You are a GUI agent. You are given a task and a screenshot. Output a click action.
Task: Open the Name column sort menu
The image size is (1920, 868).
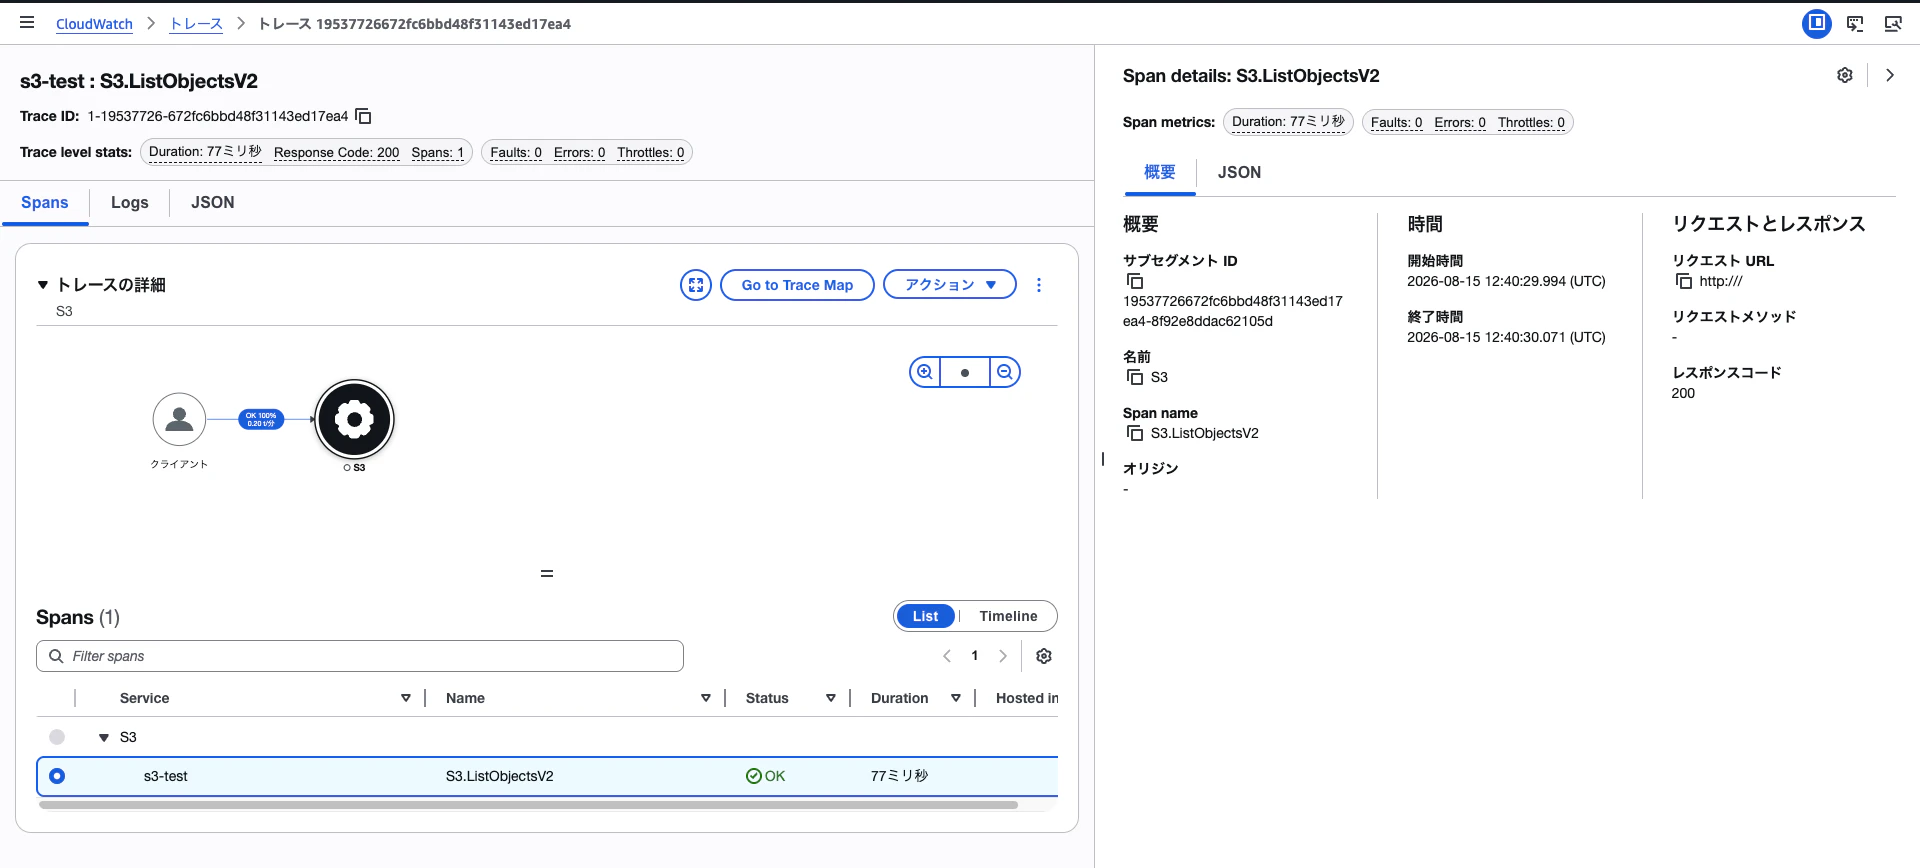(x=706, y=698)
